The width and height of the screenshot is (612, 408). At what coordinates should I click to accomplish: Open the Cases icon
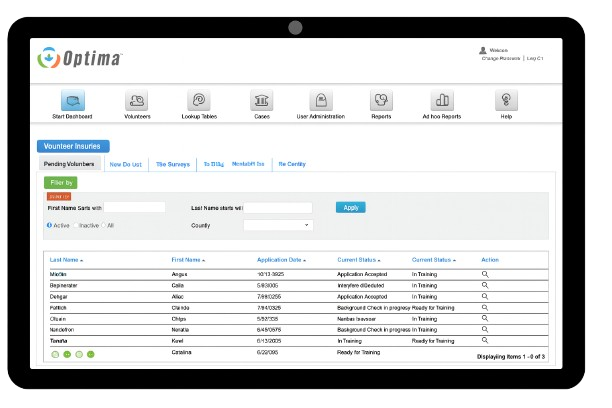(261, 101)
